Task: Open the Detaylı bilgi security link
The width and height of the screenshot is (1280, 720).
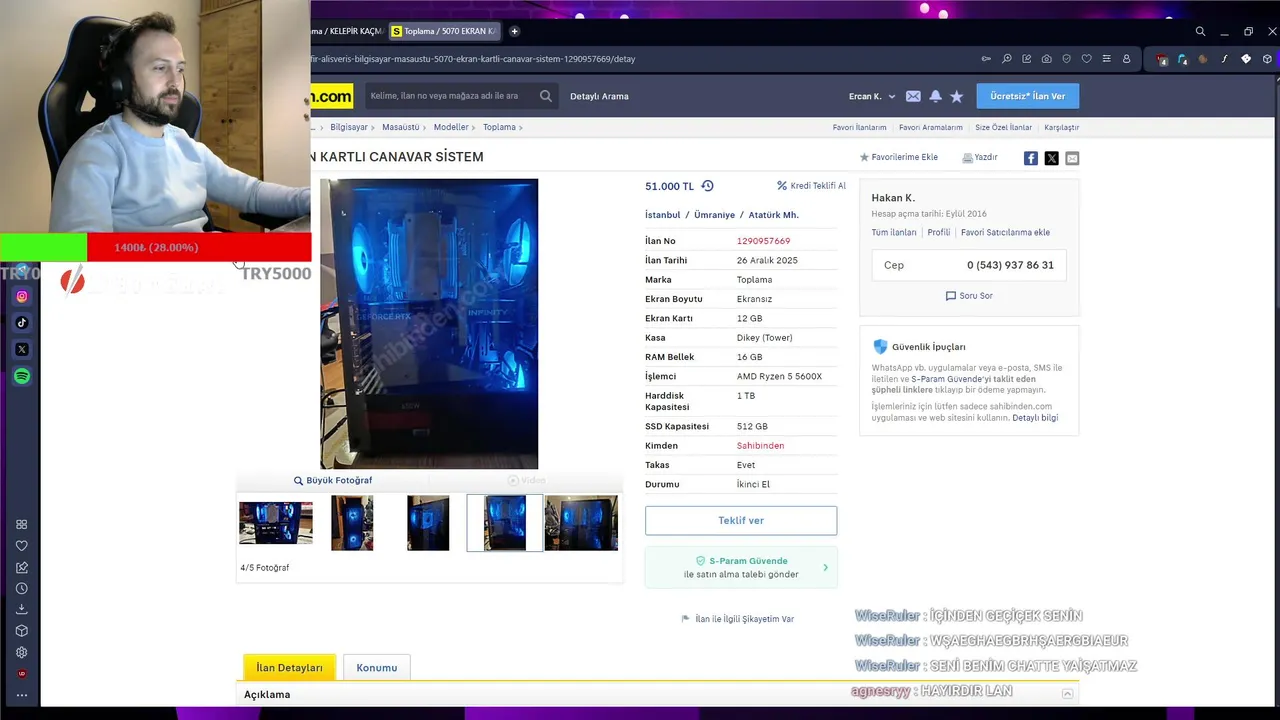Action: pyautogui.click(x=1035, y=418)
